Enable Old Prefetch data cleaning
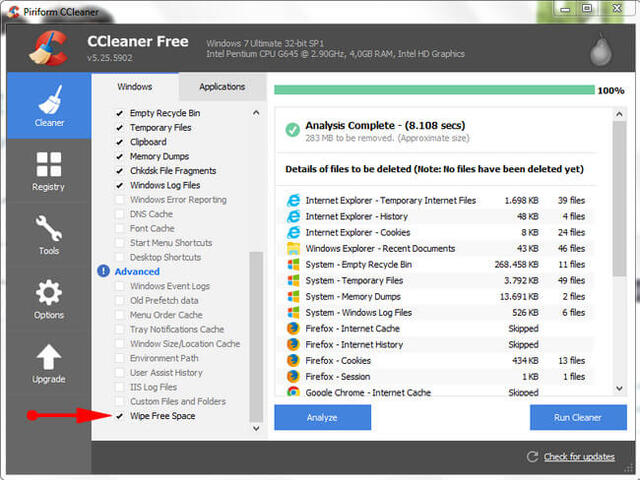 (x=120, y=300)
